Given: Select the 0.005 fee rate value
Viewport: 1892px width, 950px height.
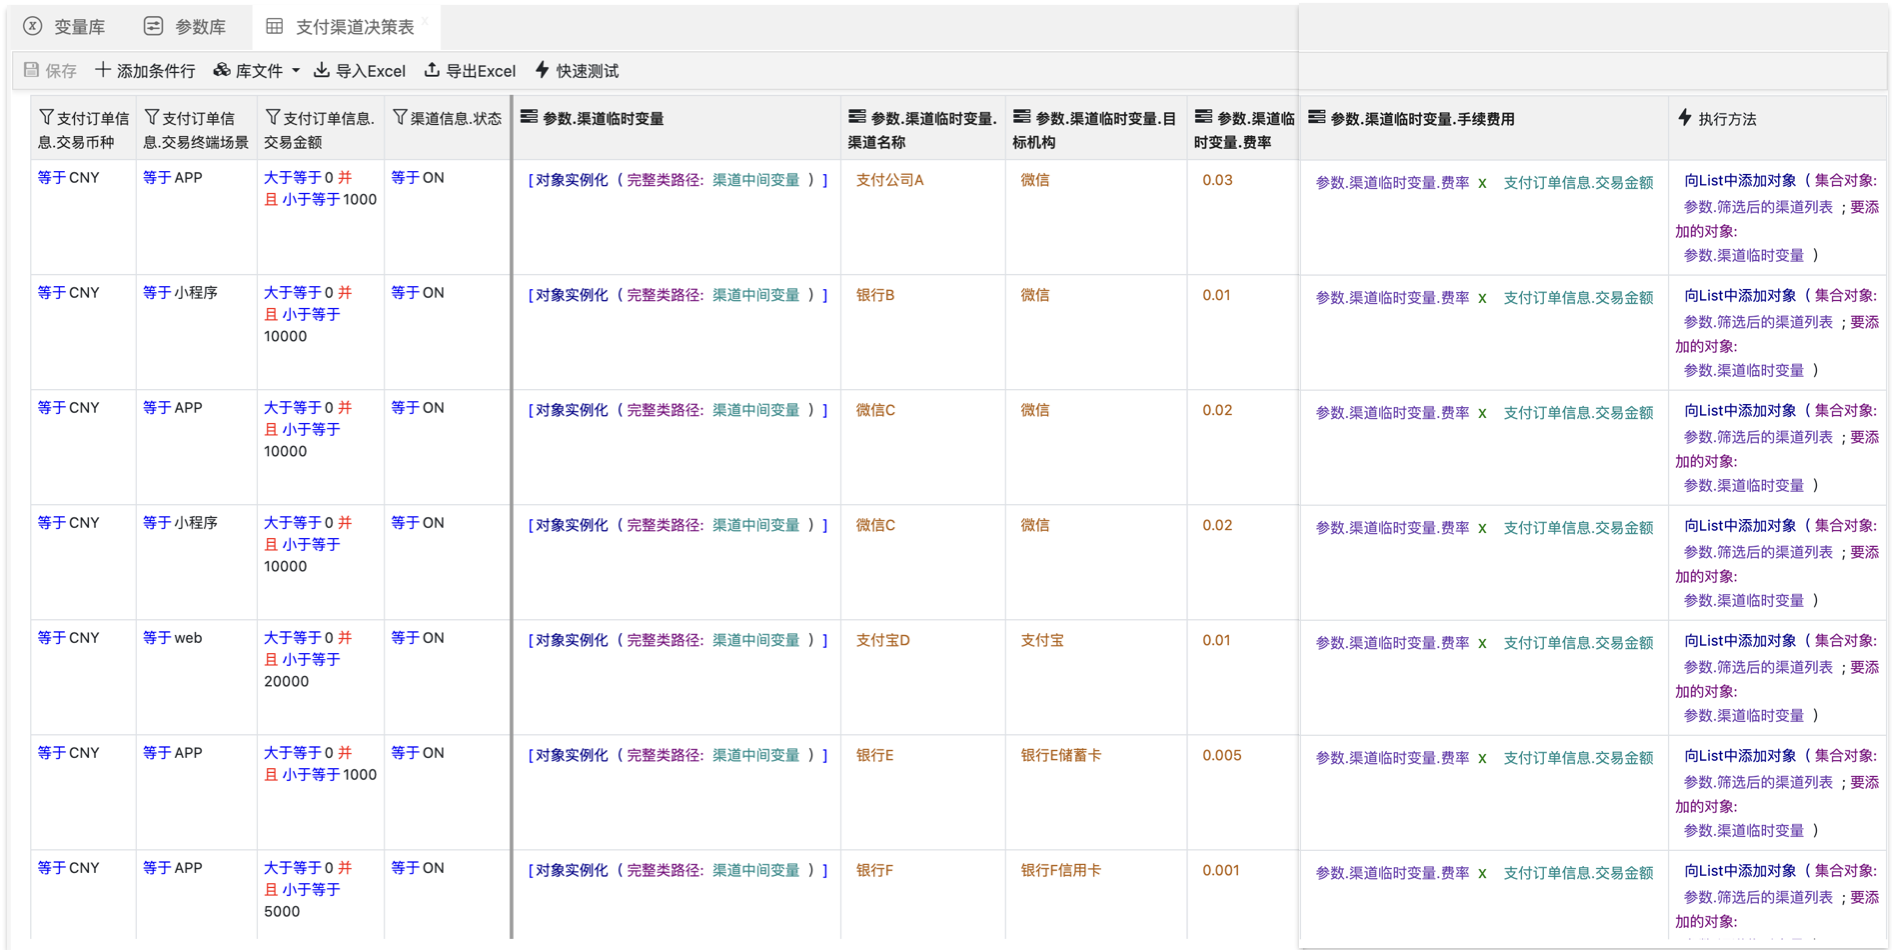Looking at the screenshot, I should click(1221, 755).
